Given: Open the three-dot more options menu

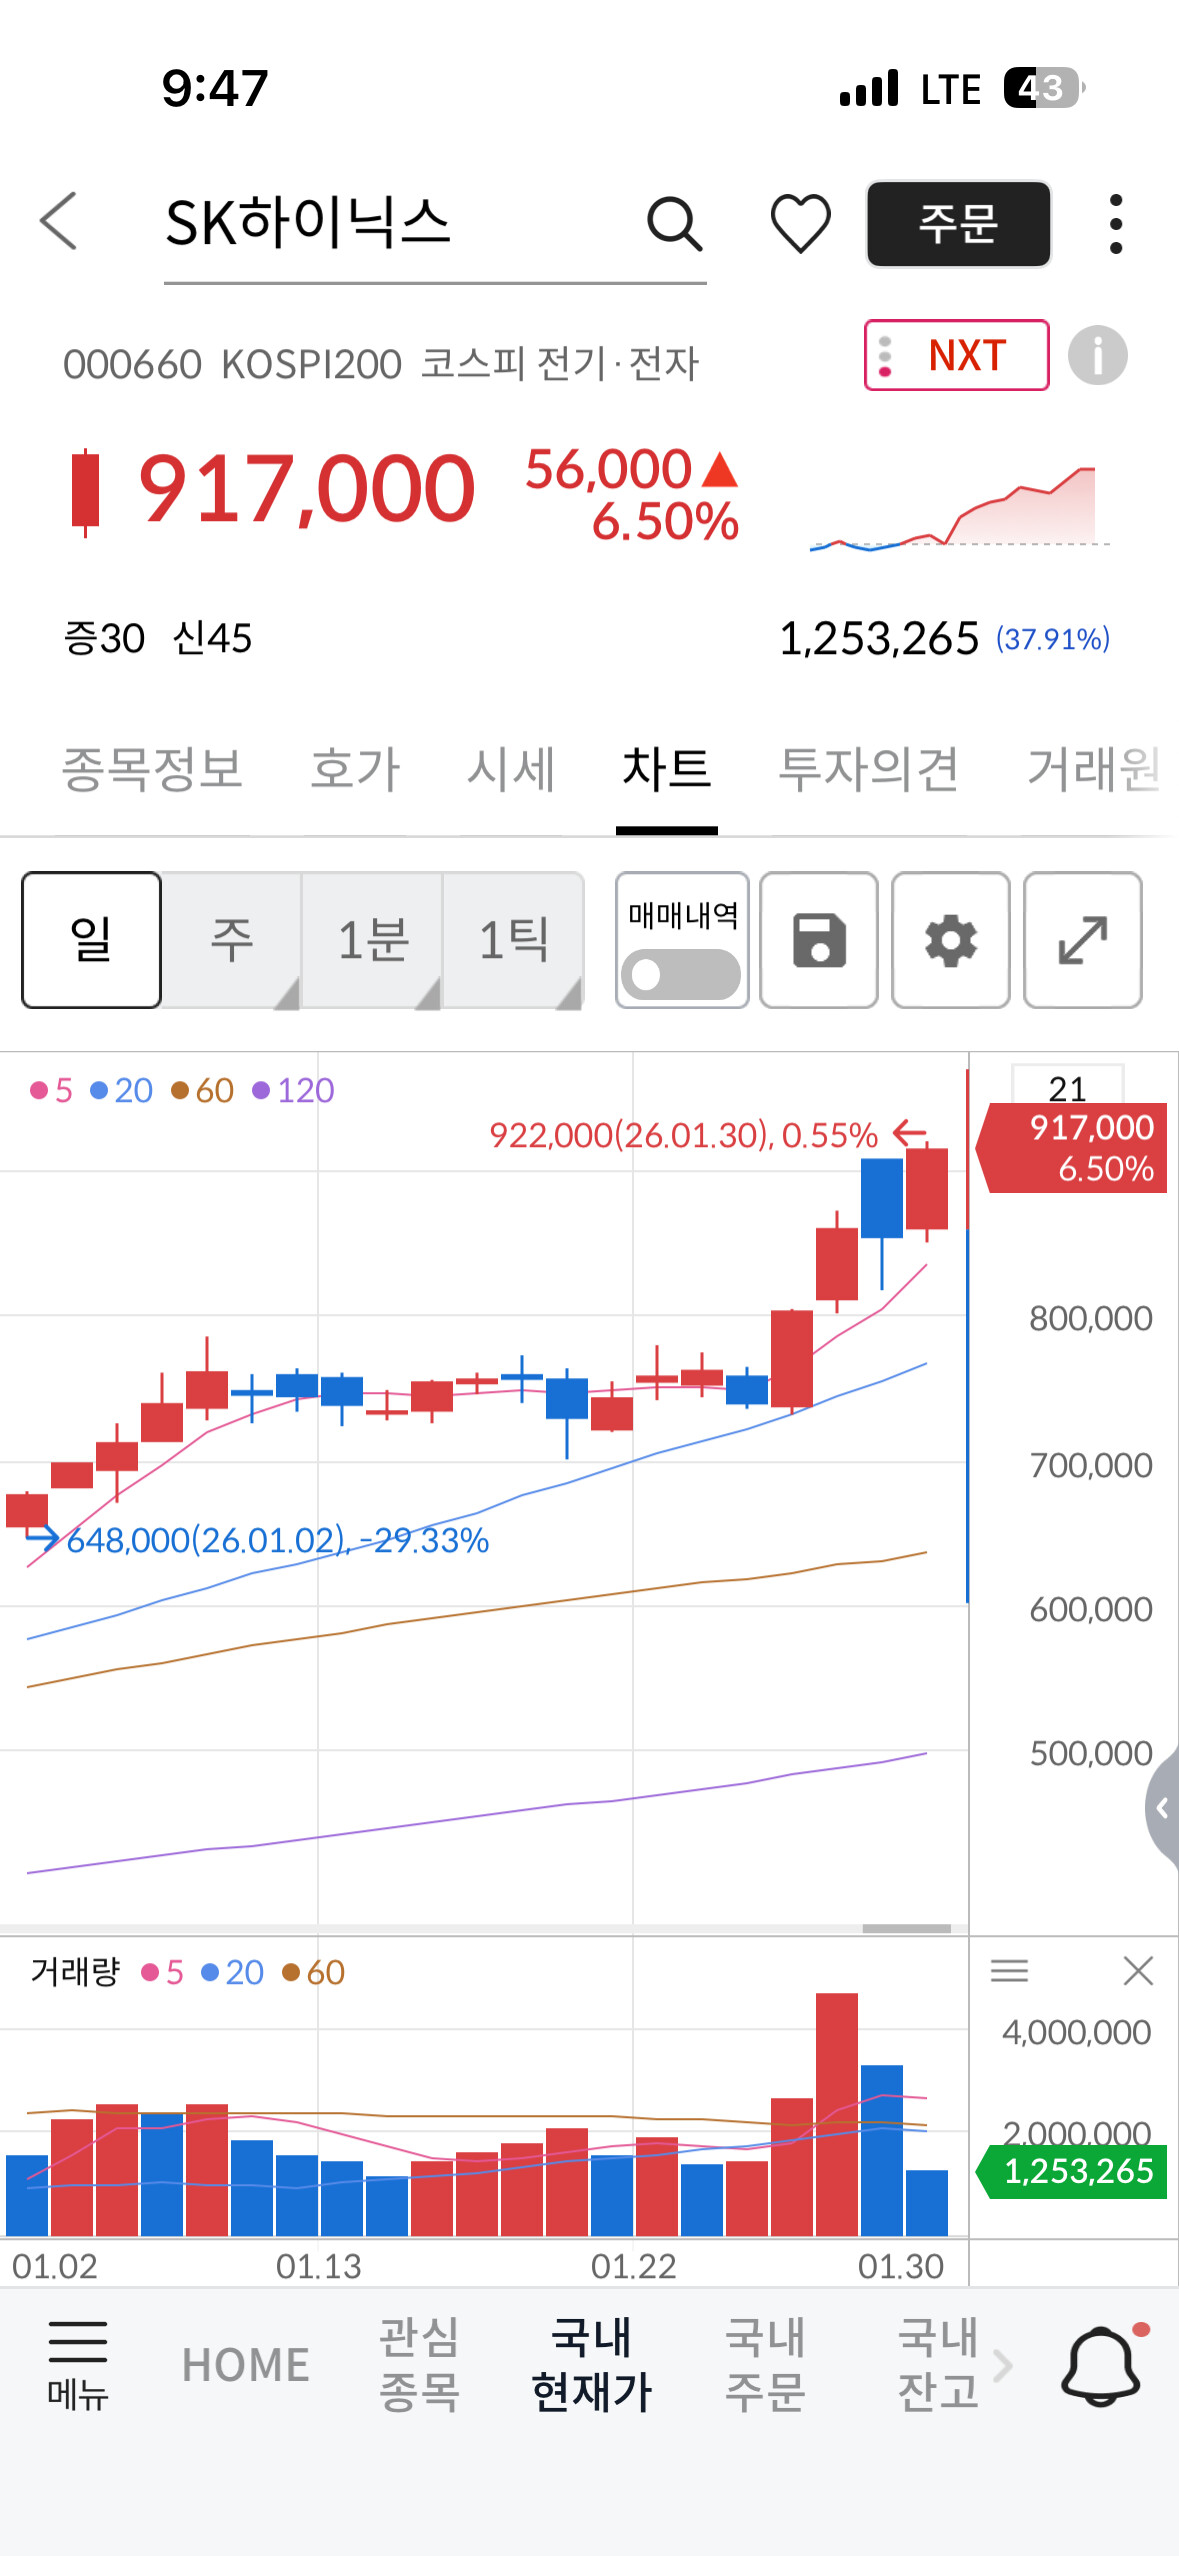Looking at the screenshot, I should pos(1116,223).
